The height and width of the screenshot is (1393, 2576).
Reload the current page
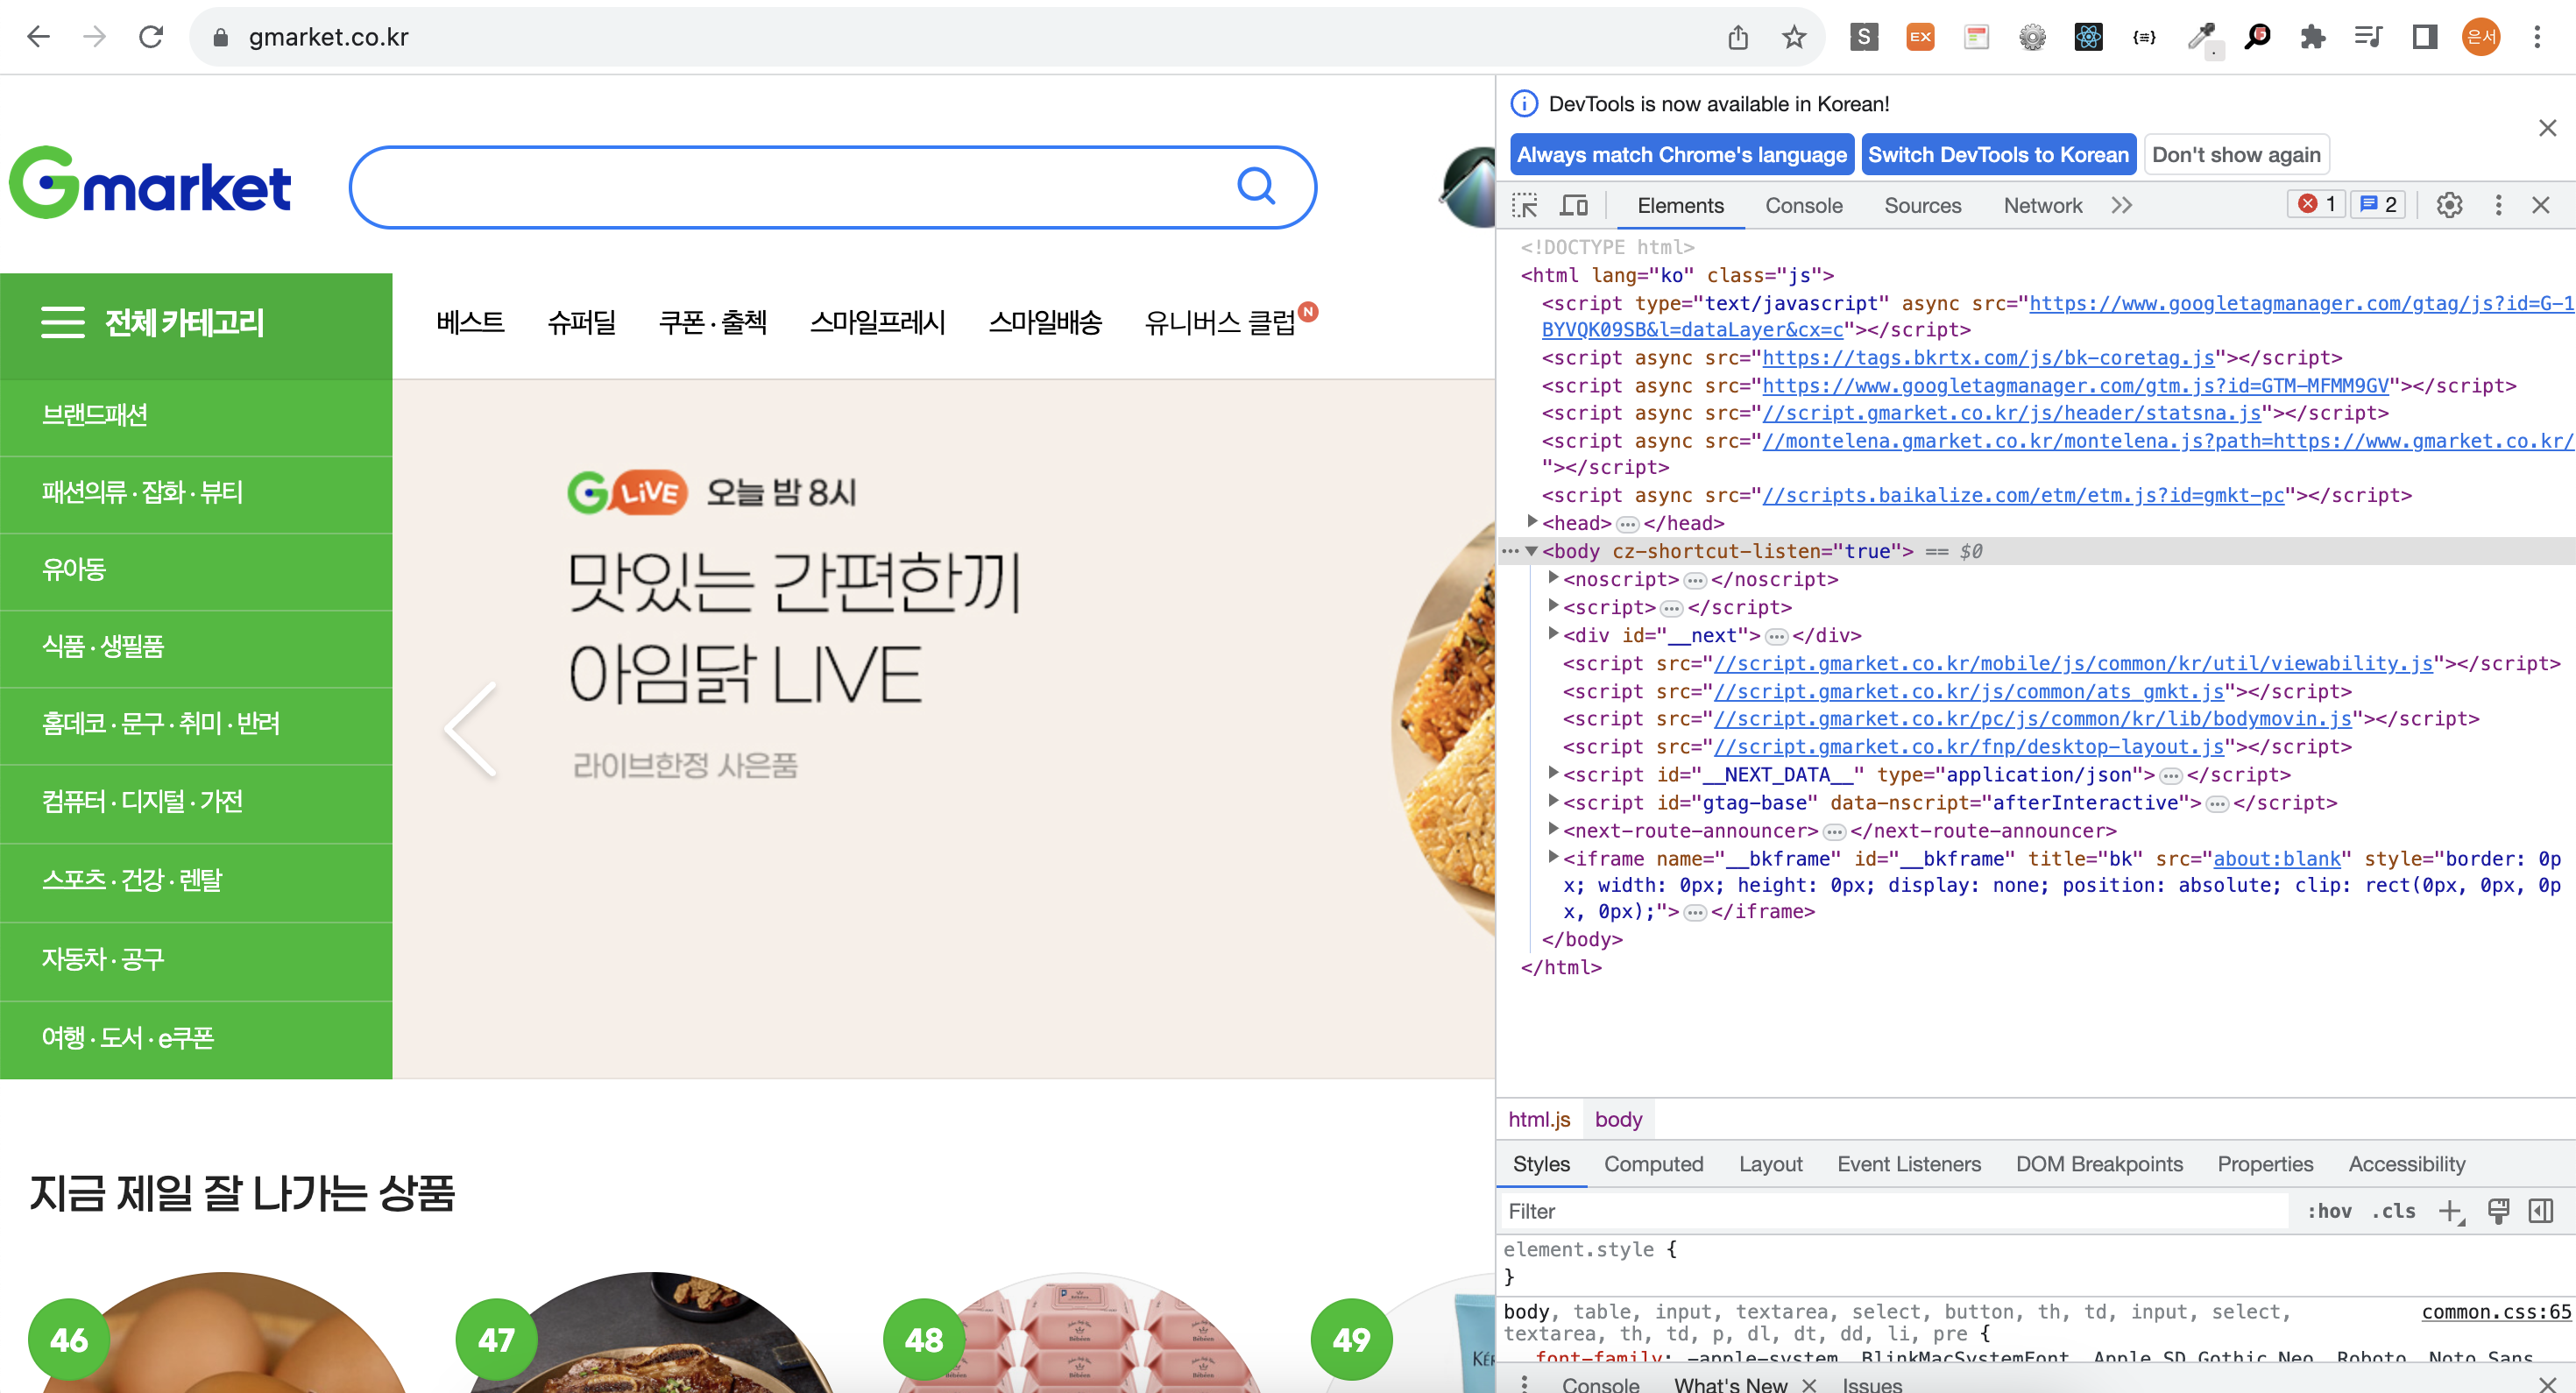(x=151, y=37)
